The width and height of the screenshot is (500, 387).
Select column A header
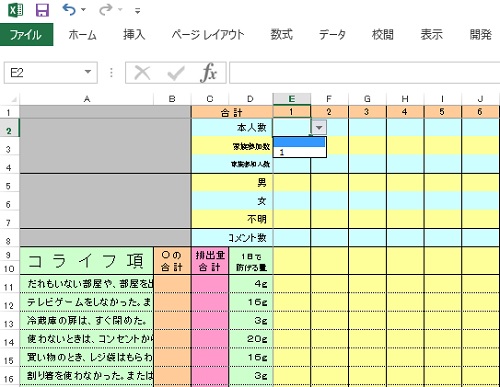(87, 99)
